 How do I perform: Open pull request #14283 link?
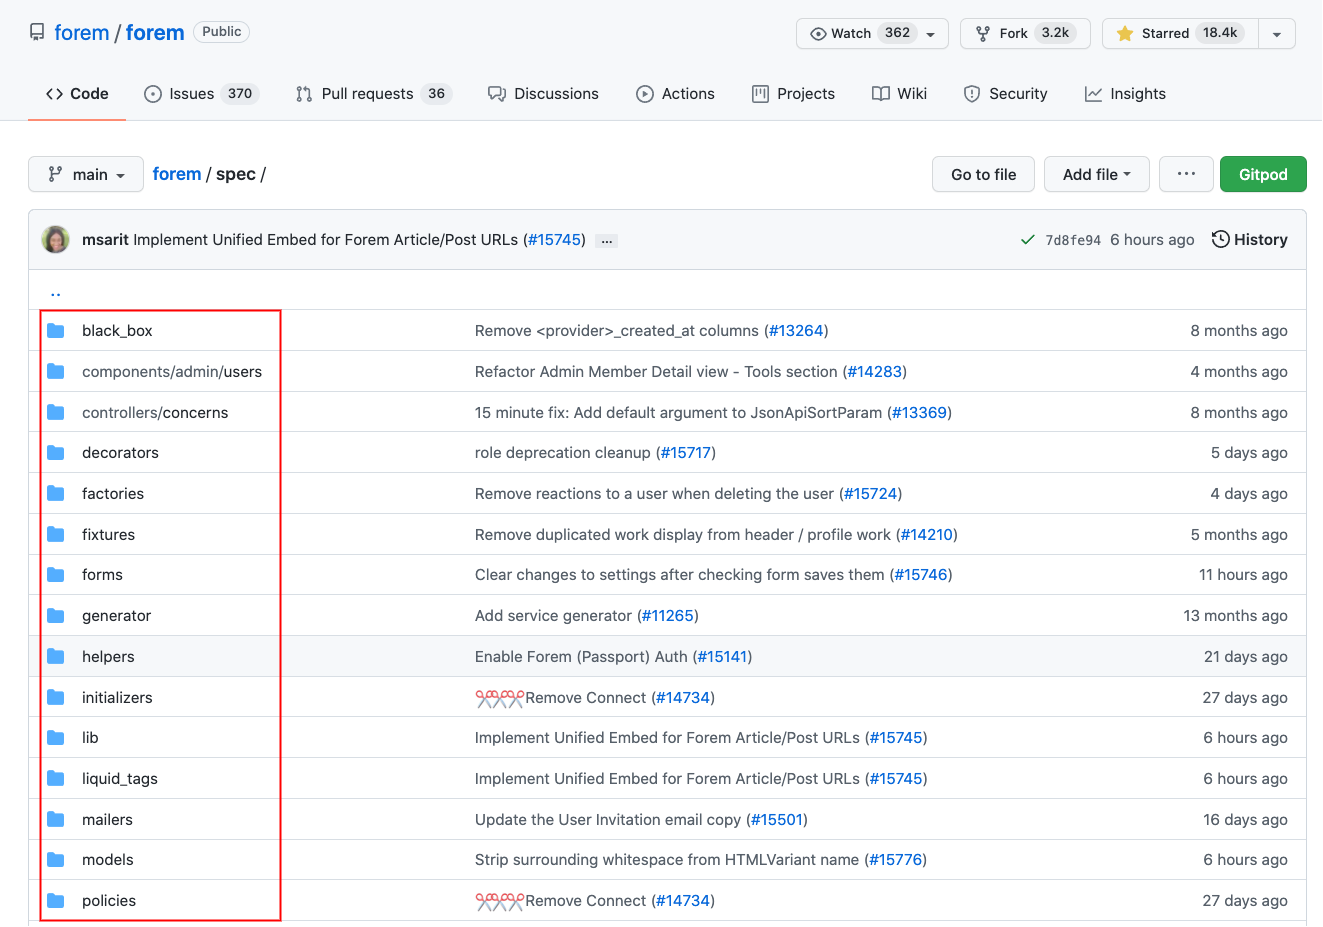pyautogui.click(x=875, y=372)
